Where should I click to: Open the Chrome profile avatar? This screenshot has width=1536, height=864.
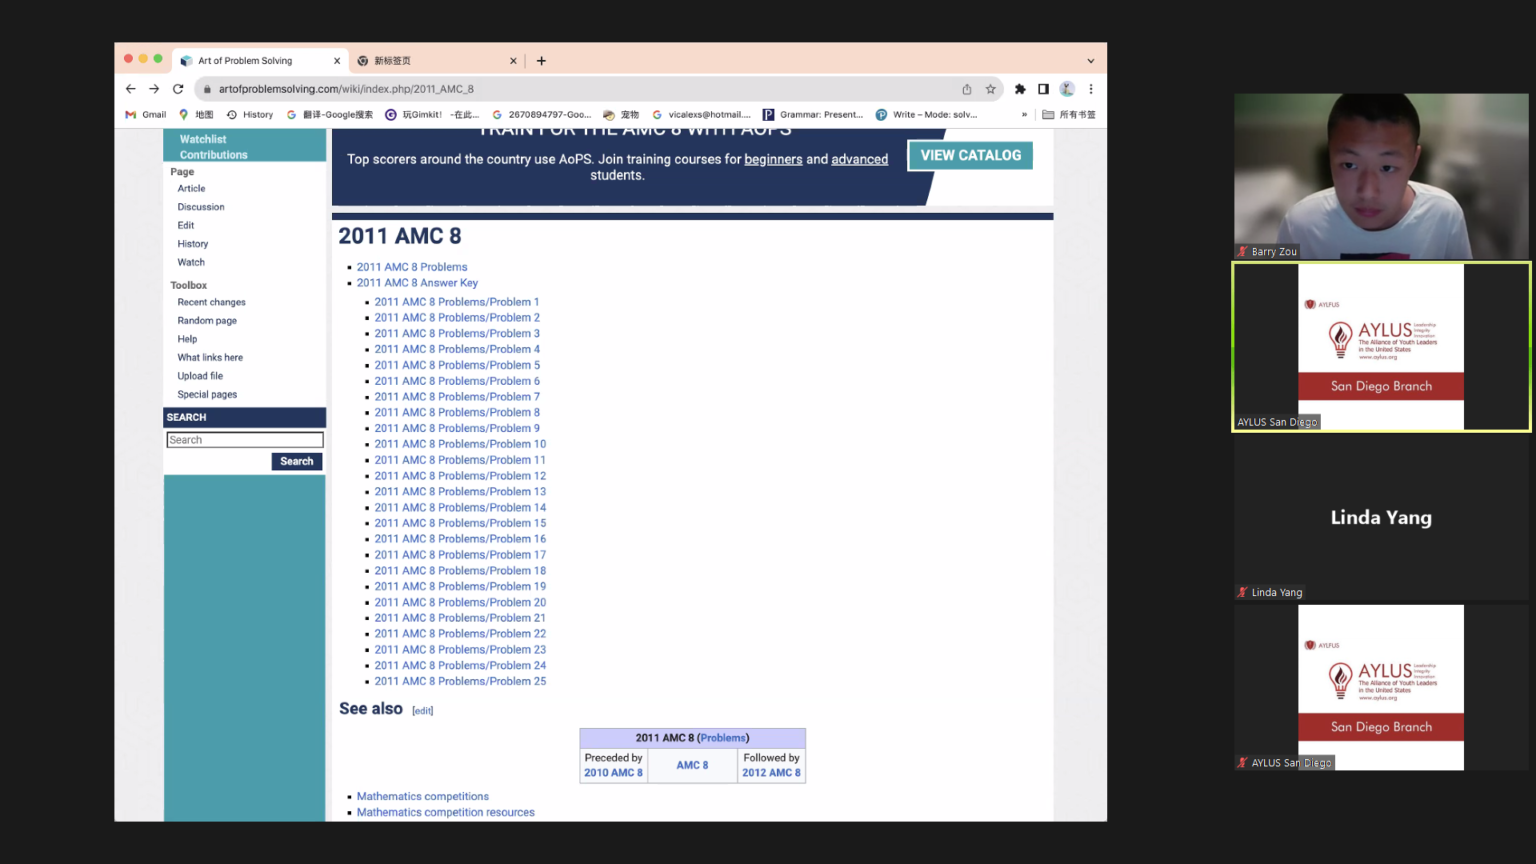1067,89
